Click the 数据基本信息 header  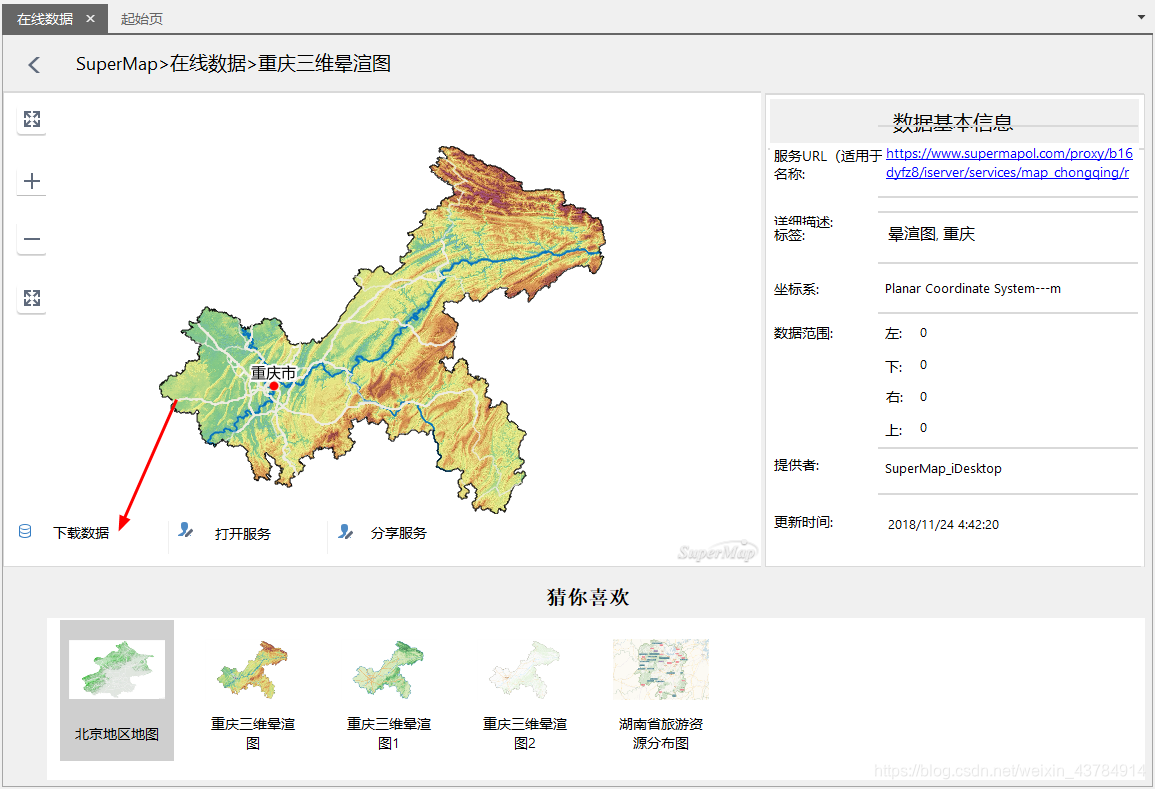(x=953, y=122)
